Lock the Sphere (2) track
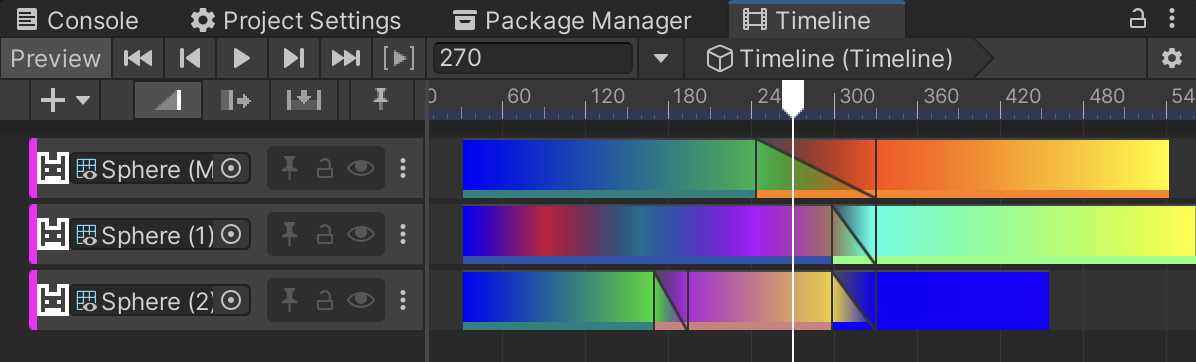This screenshot has width=1196, height=362. [x=325, y=301]
